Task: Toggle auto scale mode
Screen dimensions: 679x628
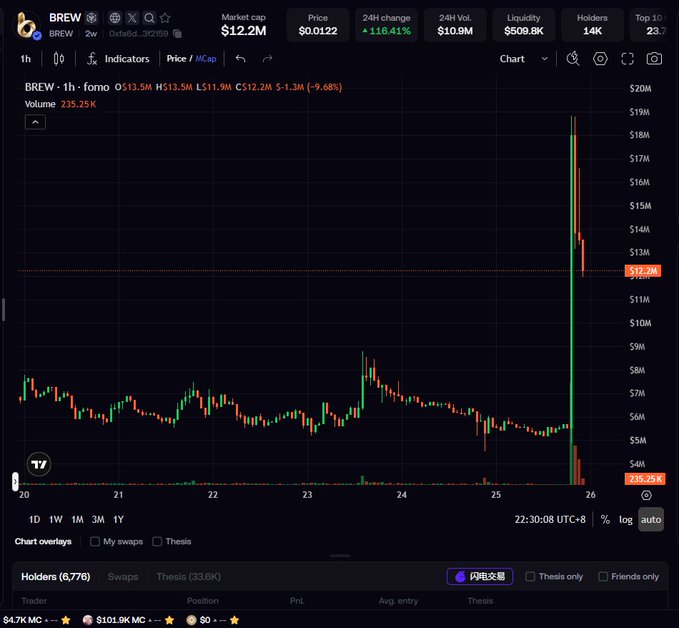Action: click(x=651, y=519)
